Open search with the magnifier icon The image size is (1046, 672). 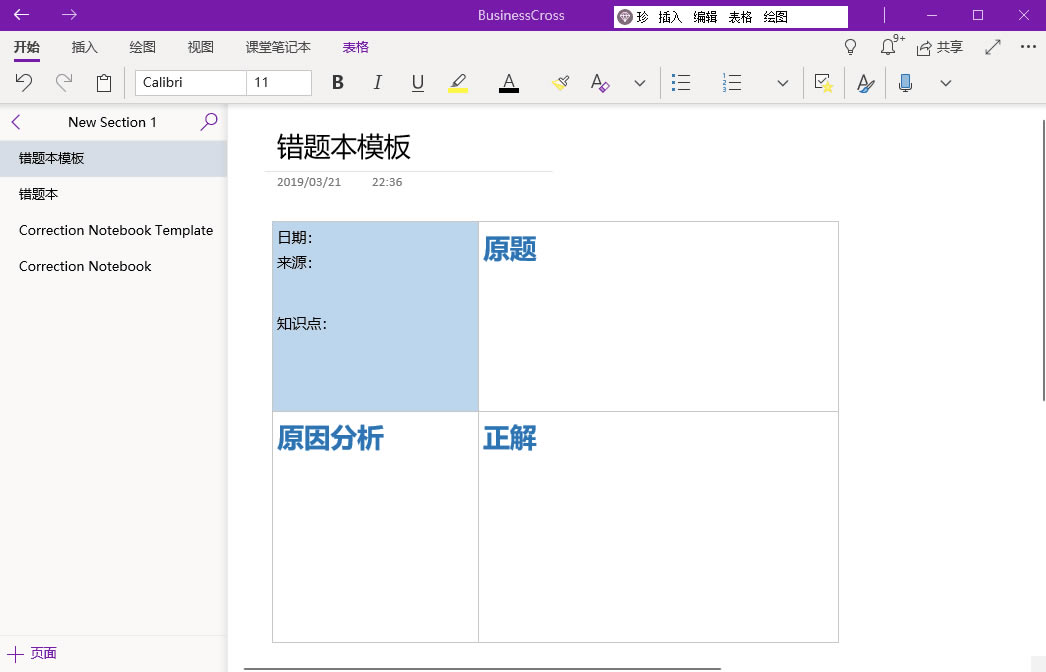click(x=209, y=122)
